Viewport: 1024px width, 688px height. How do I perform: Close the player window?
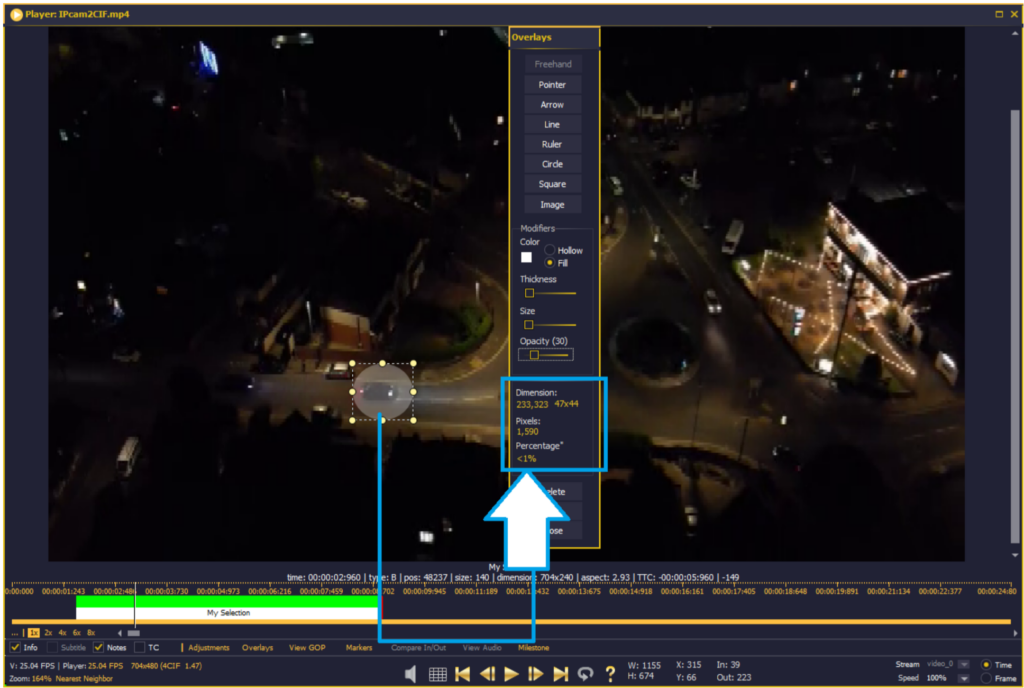pyautogui.click(x=1014, y=14)
